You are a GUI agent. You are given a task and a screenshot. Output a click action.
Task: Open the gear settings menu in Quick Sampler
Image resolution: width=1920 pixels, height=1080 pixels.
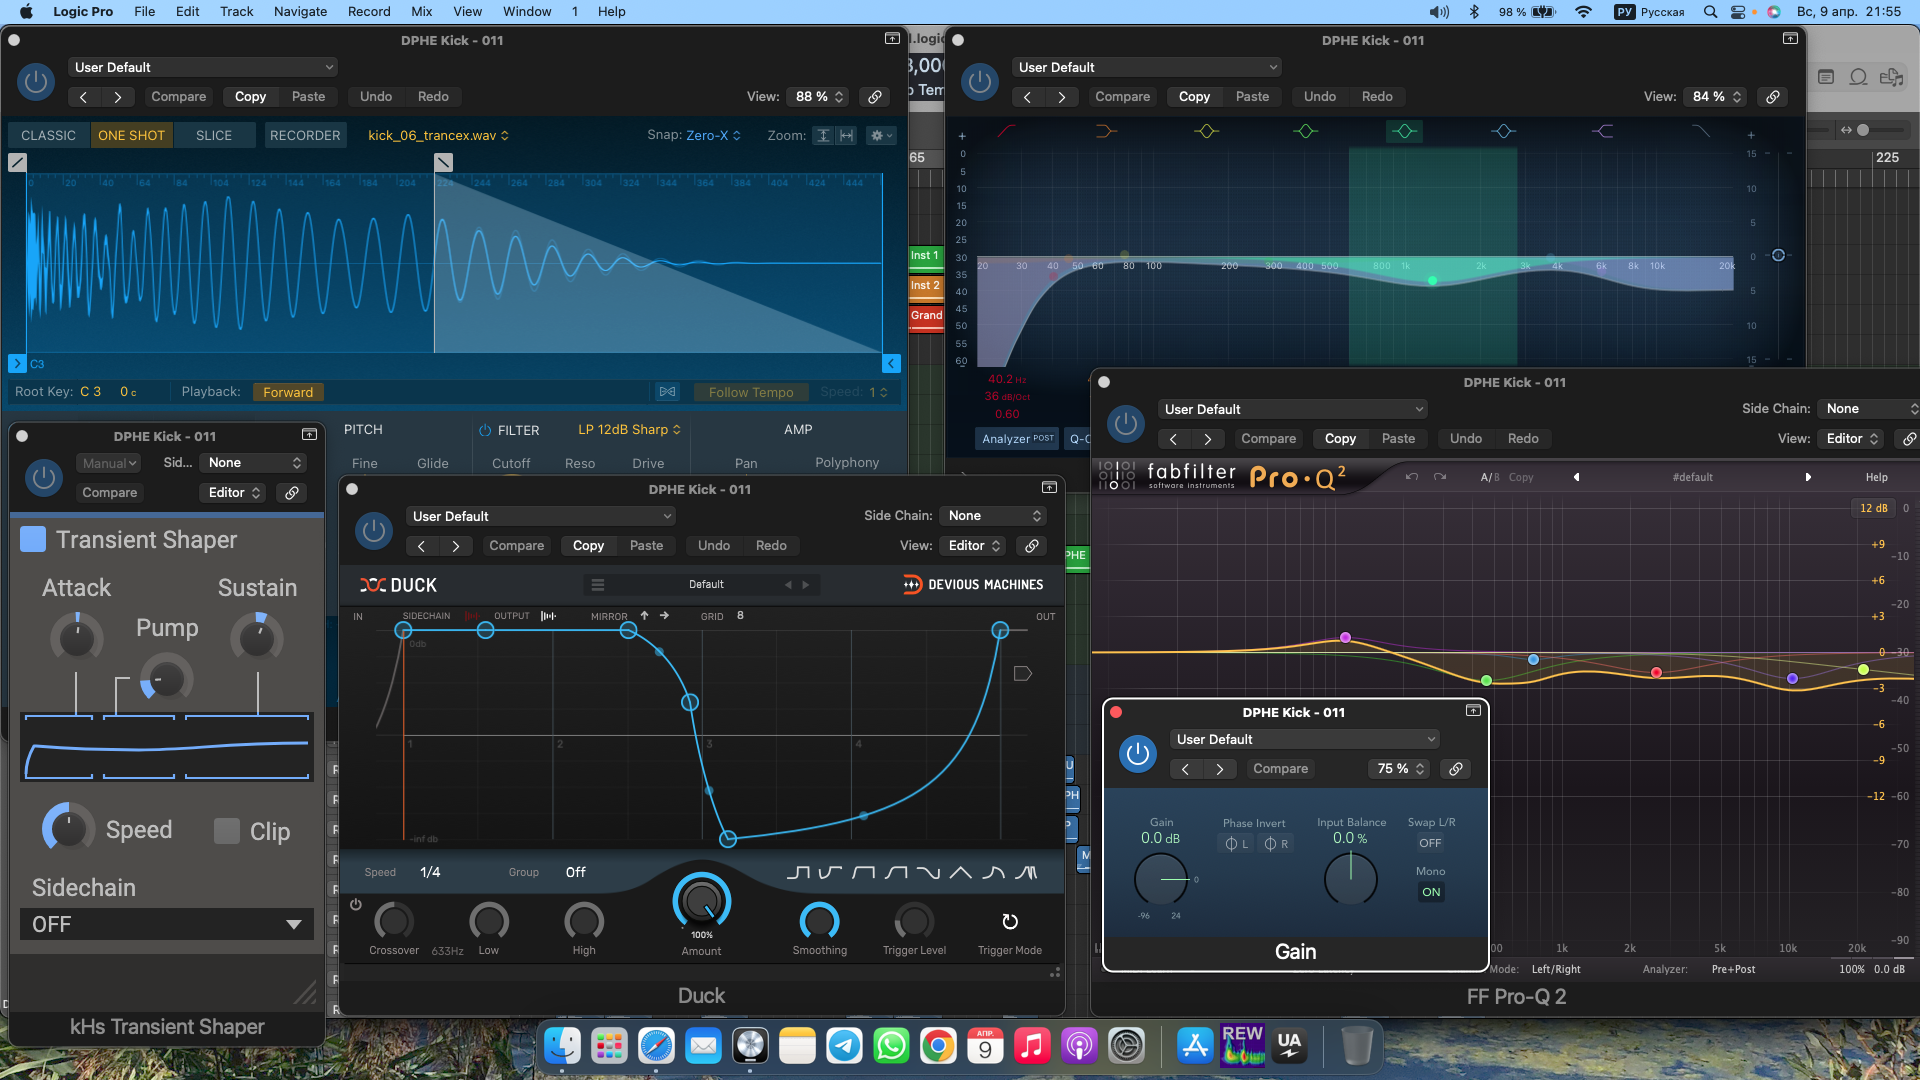[881, 136]
